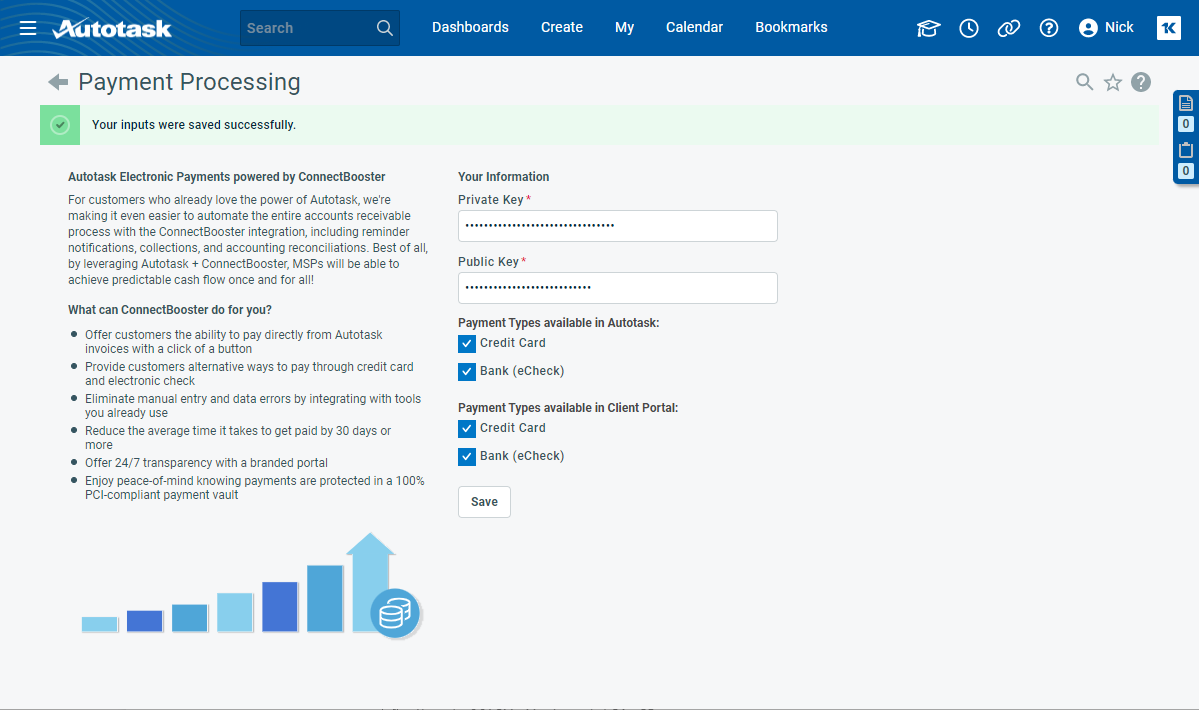The height and width of the screenshot is (710, 1199).
Task: Click 'Payment Types available in Autotask:' label
Action: [x=558, y=323]
